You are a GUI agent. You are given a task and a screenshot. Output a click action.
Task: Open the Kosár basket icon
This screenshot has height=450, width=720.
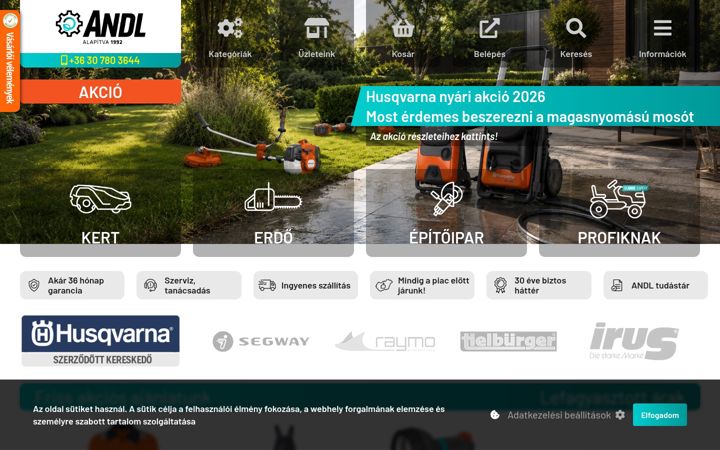pyautogui.click(x=403, y=28)
